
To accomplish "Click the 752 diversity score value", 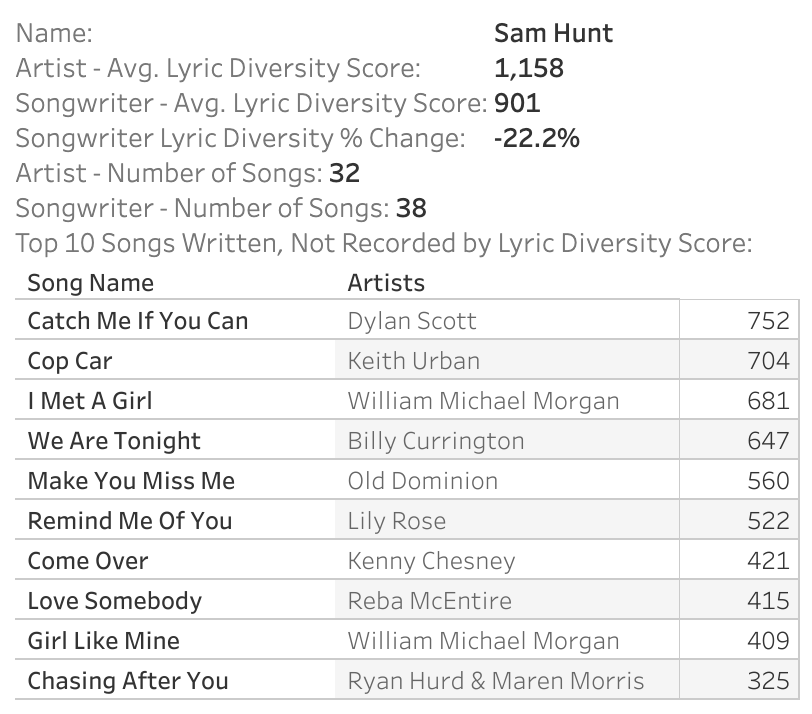I will pos(768,321).
